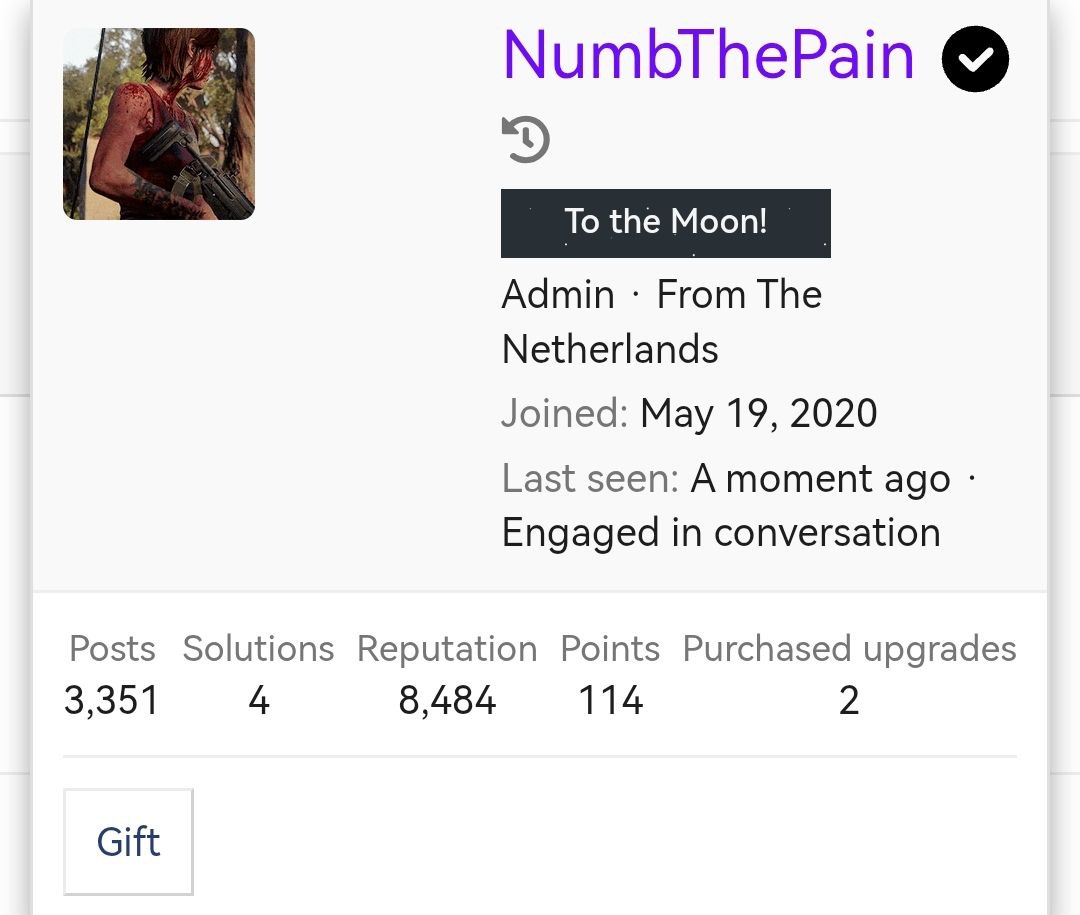Viewport: 1080px width, 915px height.
Task: Open the NumbThePain avatar image
Action: pyautogui.click(x=159, y=124)
